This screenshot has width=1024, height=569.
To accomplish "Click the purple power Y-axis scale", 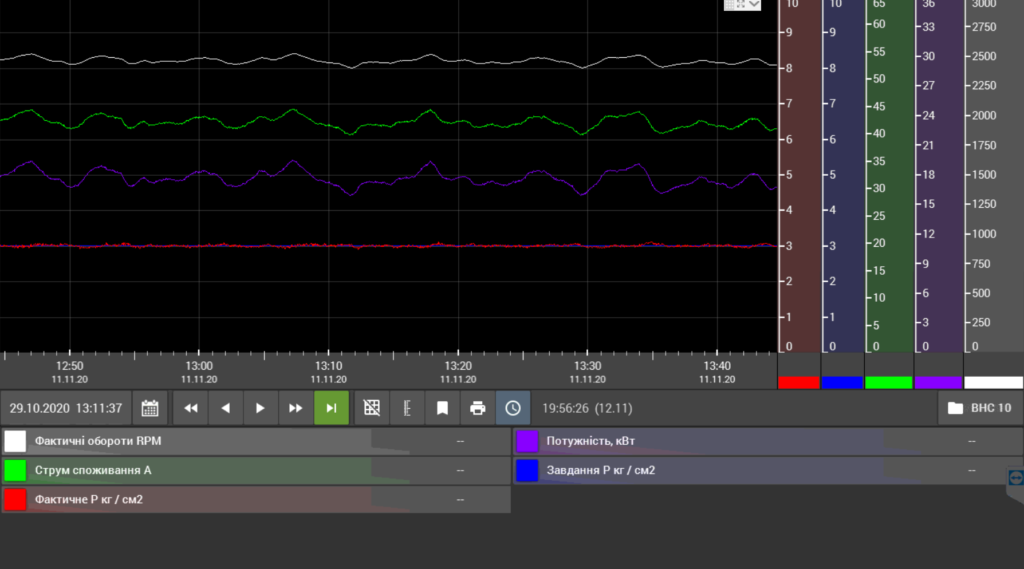I will tap(939, 176).
